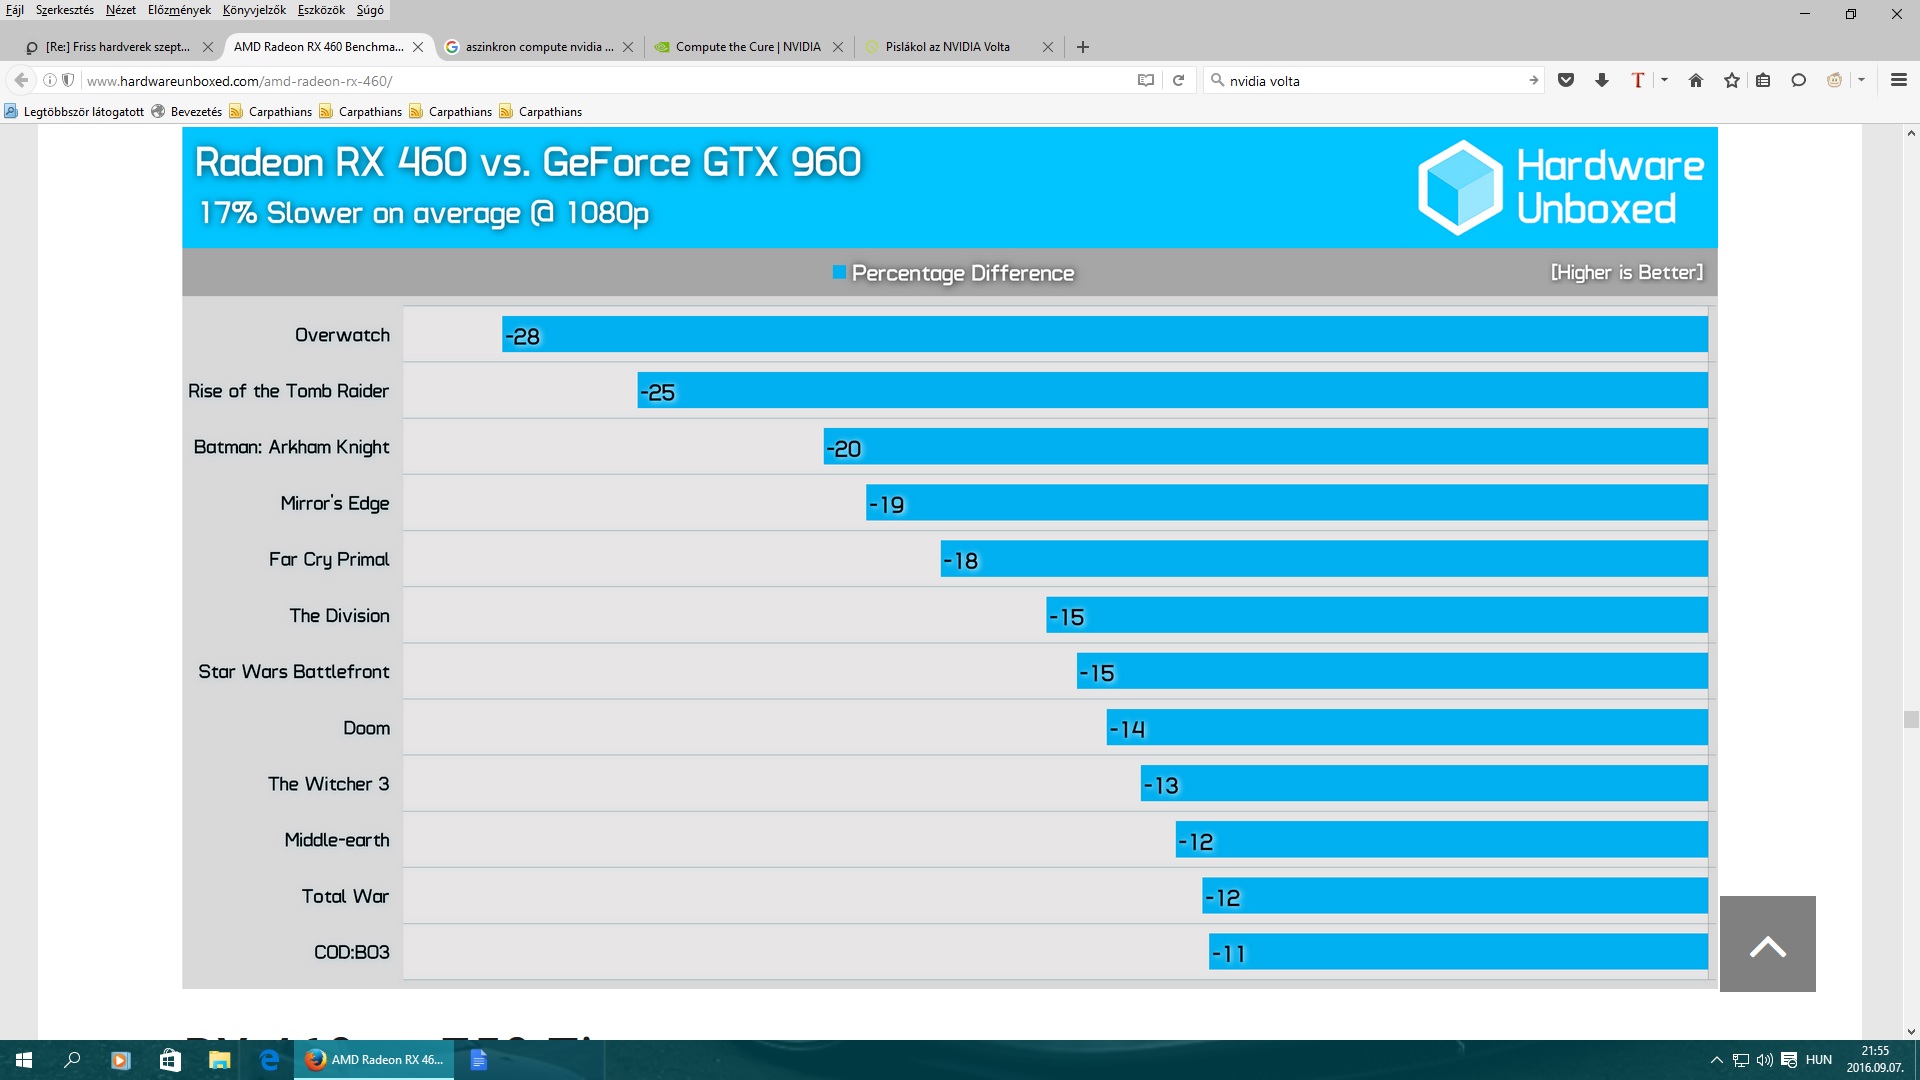The width and height of the screenshot is (1920, 1080).
Task: Click the Far Cry Primal label
Action: 329,559
